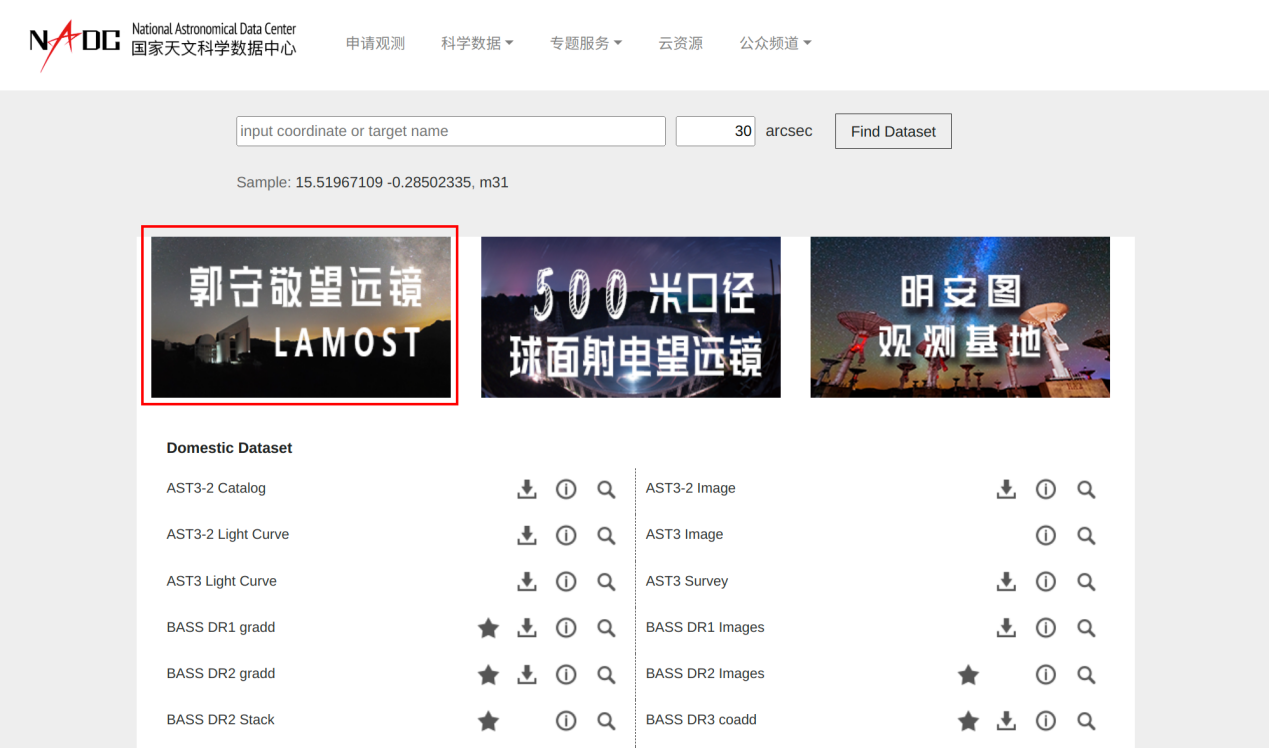Download BASS DR1 gradd
The image size is (1269, 748).
[x=527, y=628]
